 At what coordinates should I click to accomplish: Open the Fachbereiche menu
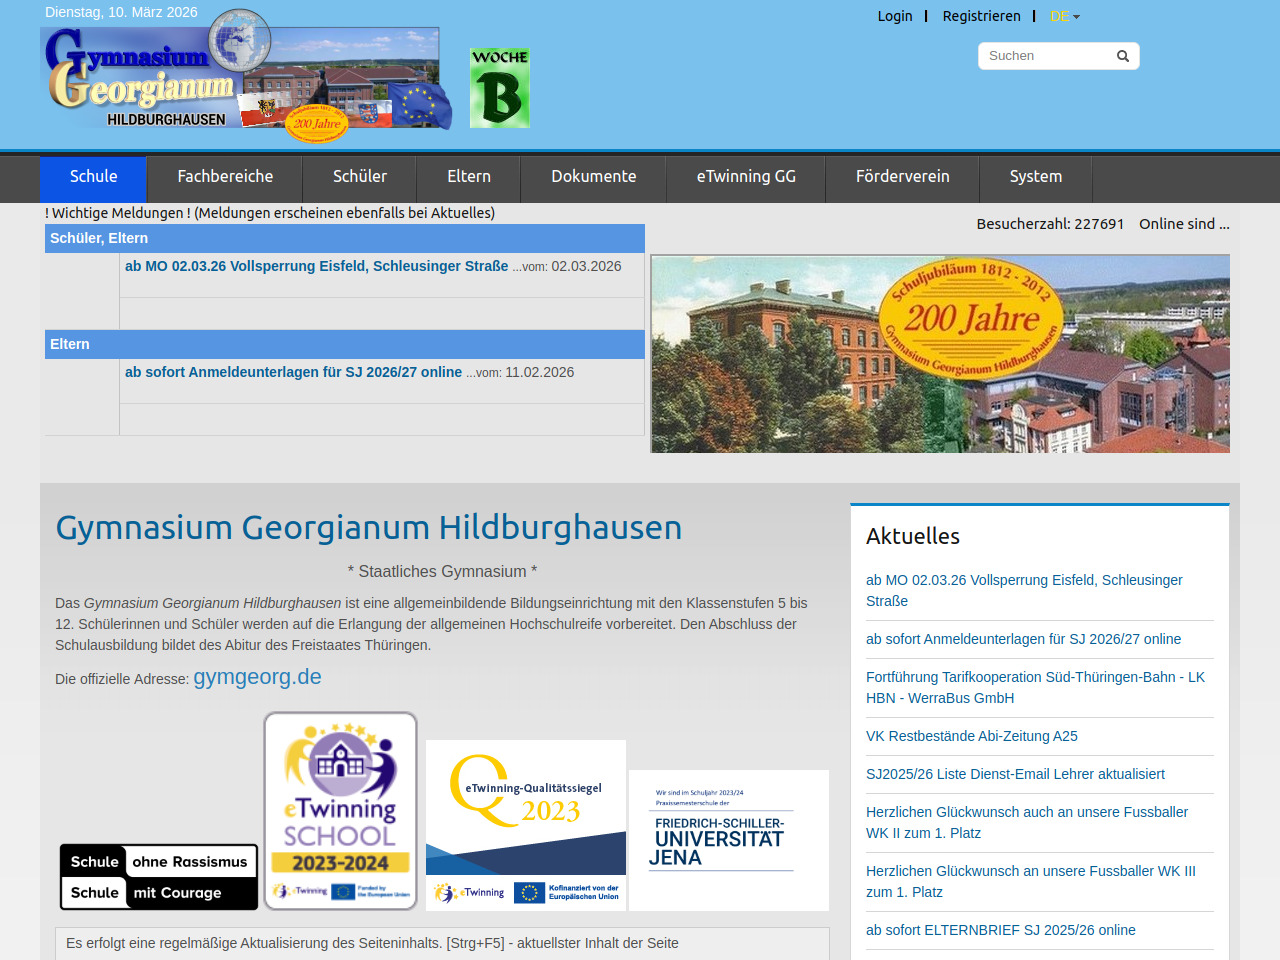[225, 177]
